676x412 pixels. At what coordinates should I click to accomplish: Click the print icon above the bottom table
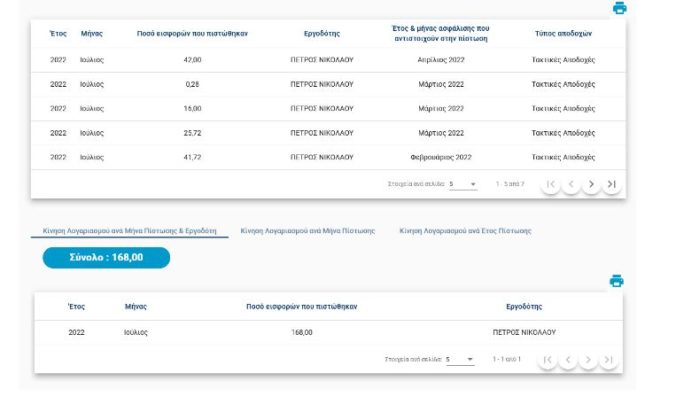616,281
